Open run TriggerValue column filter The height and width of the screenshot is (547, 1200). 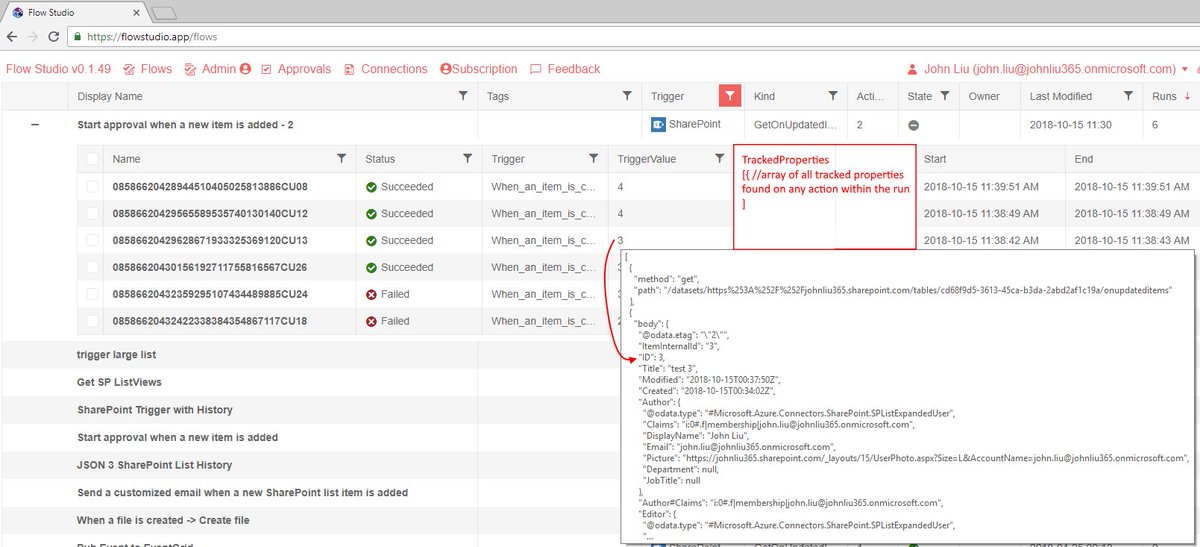tap(720, 159)
